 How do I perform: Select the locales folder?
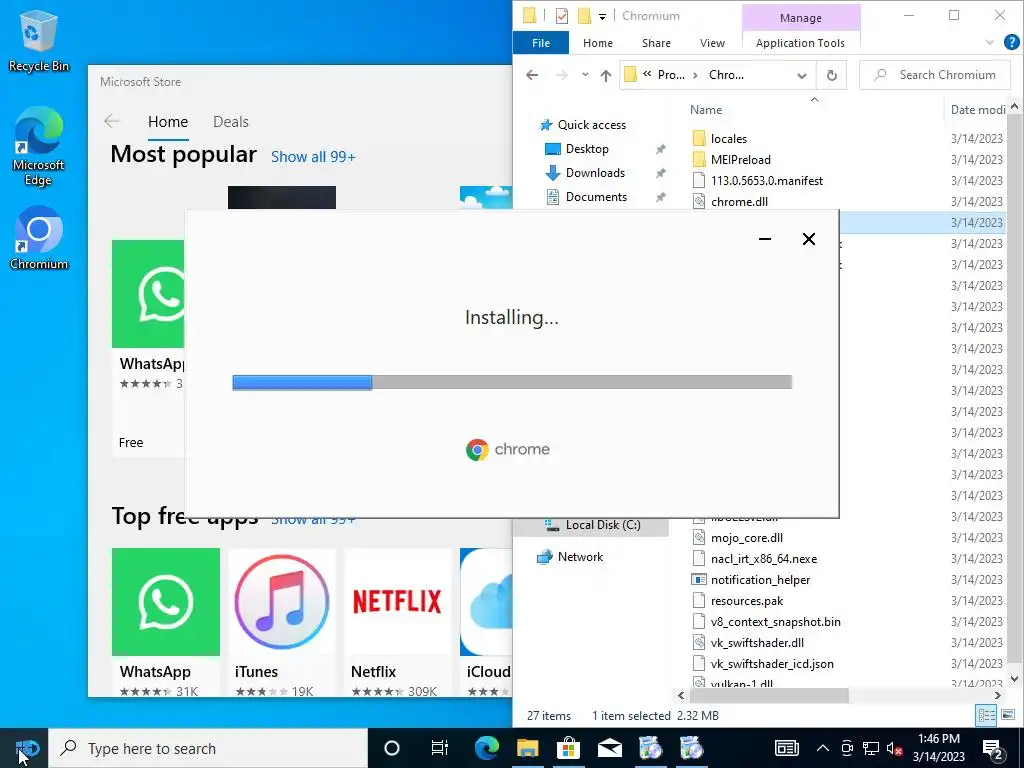728,138
